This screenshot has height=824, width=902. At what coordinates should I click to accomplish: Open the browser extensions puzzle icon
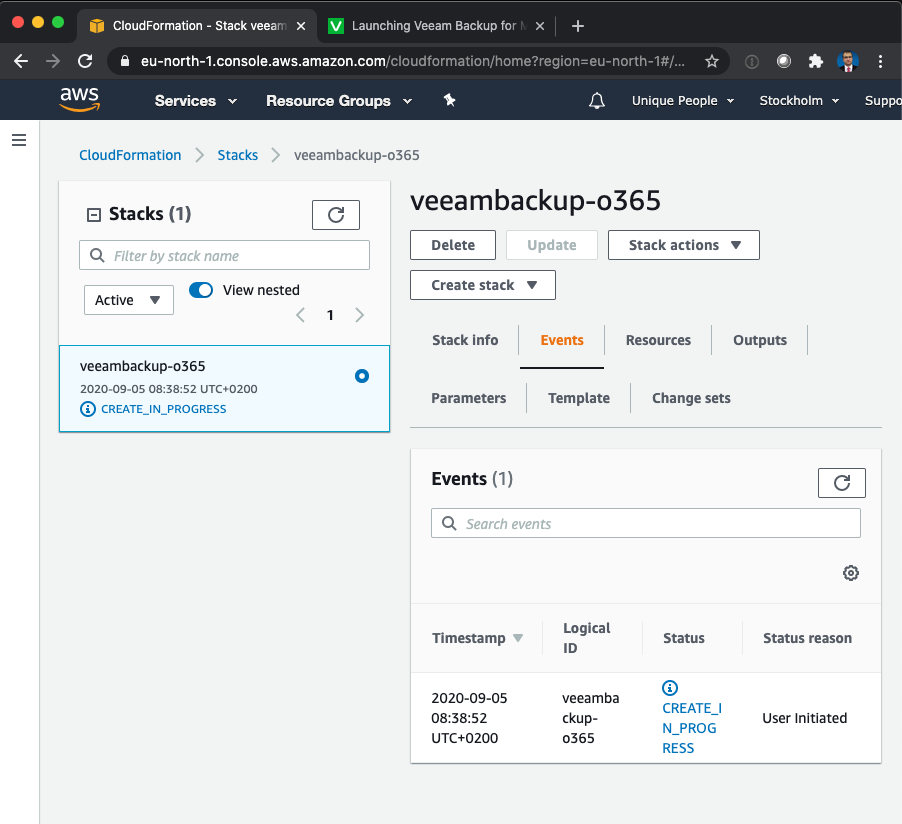[x=816, y=61]
